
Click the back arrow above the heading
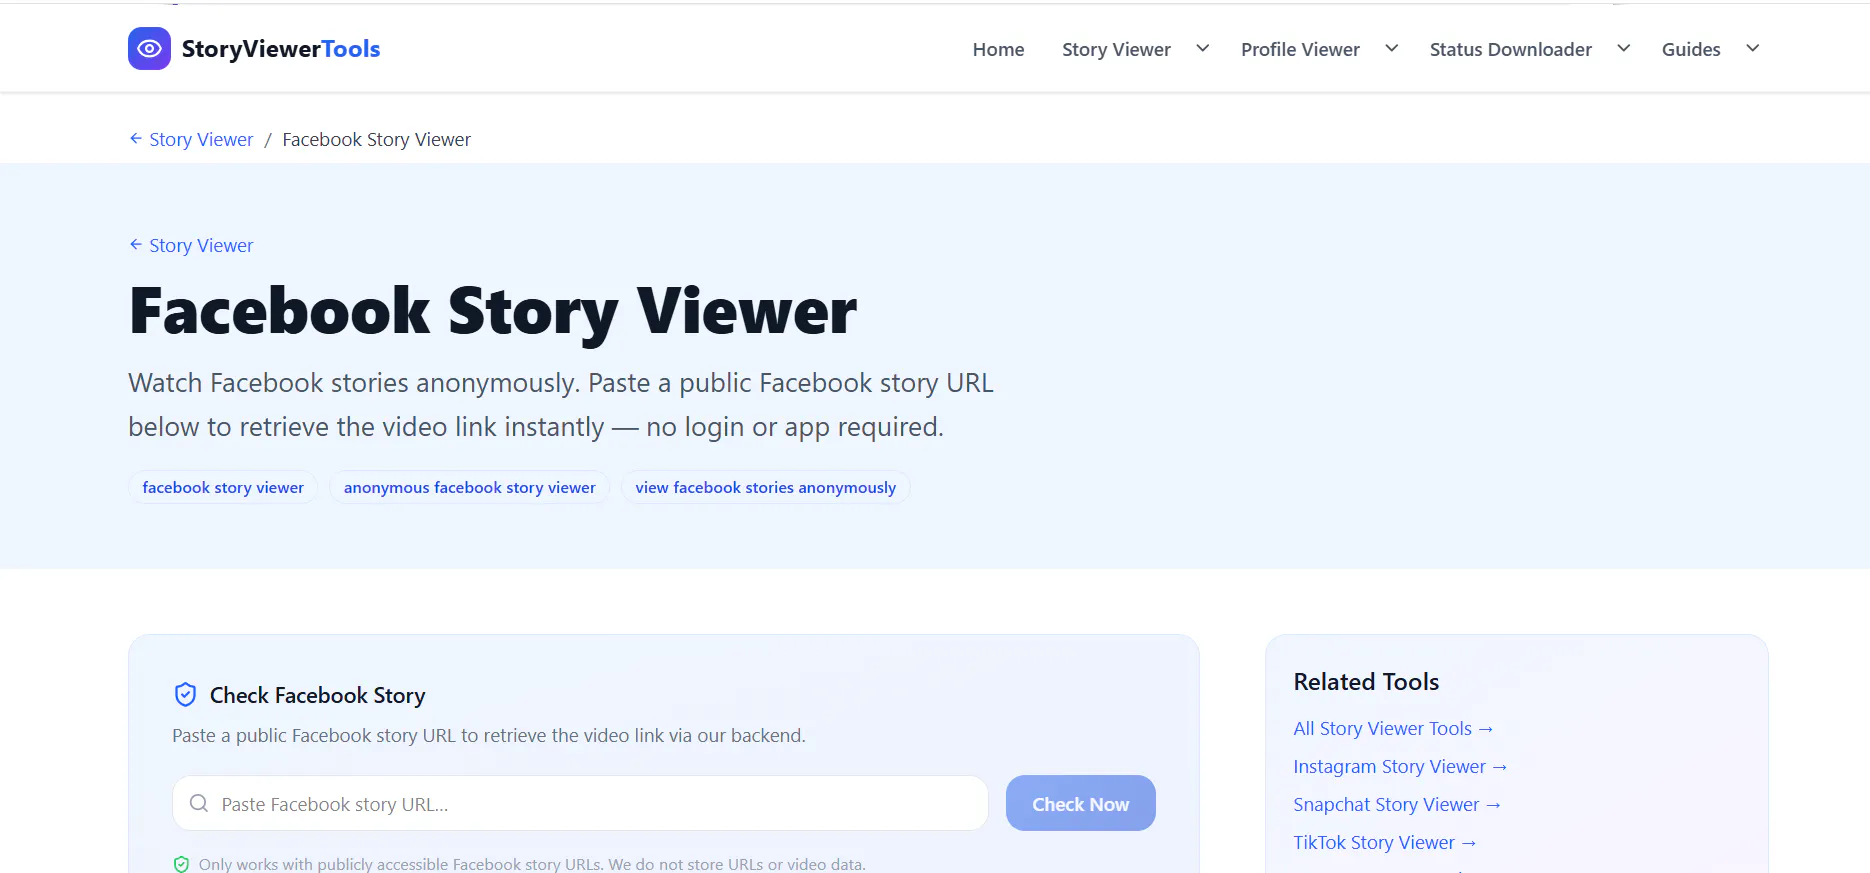(136, 244)
